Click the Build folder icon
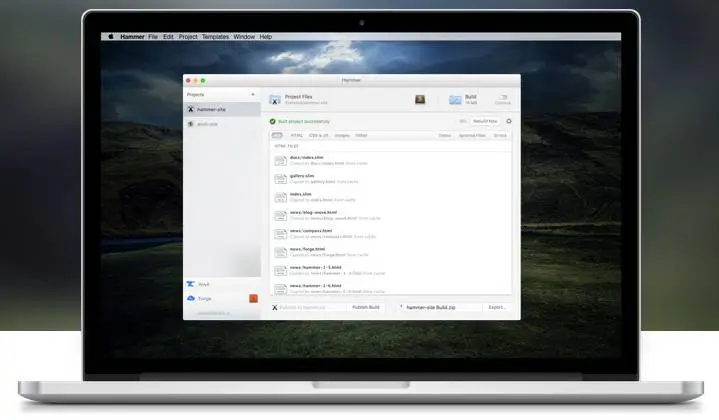The height and width of the screenshot is (420, 719). click(455, 99)
